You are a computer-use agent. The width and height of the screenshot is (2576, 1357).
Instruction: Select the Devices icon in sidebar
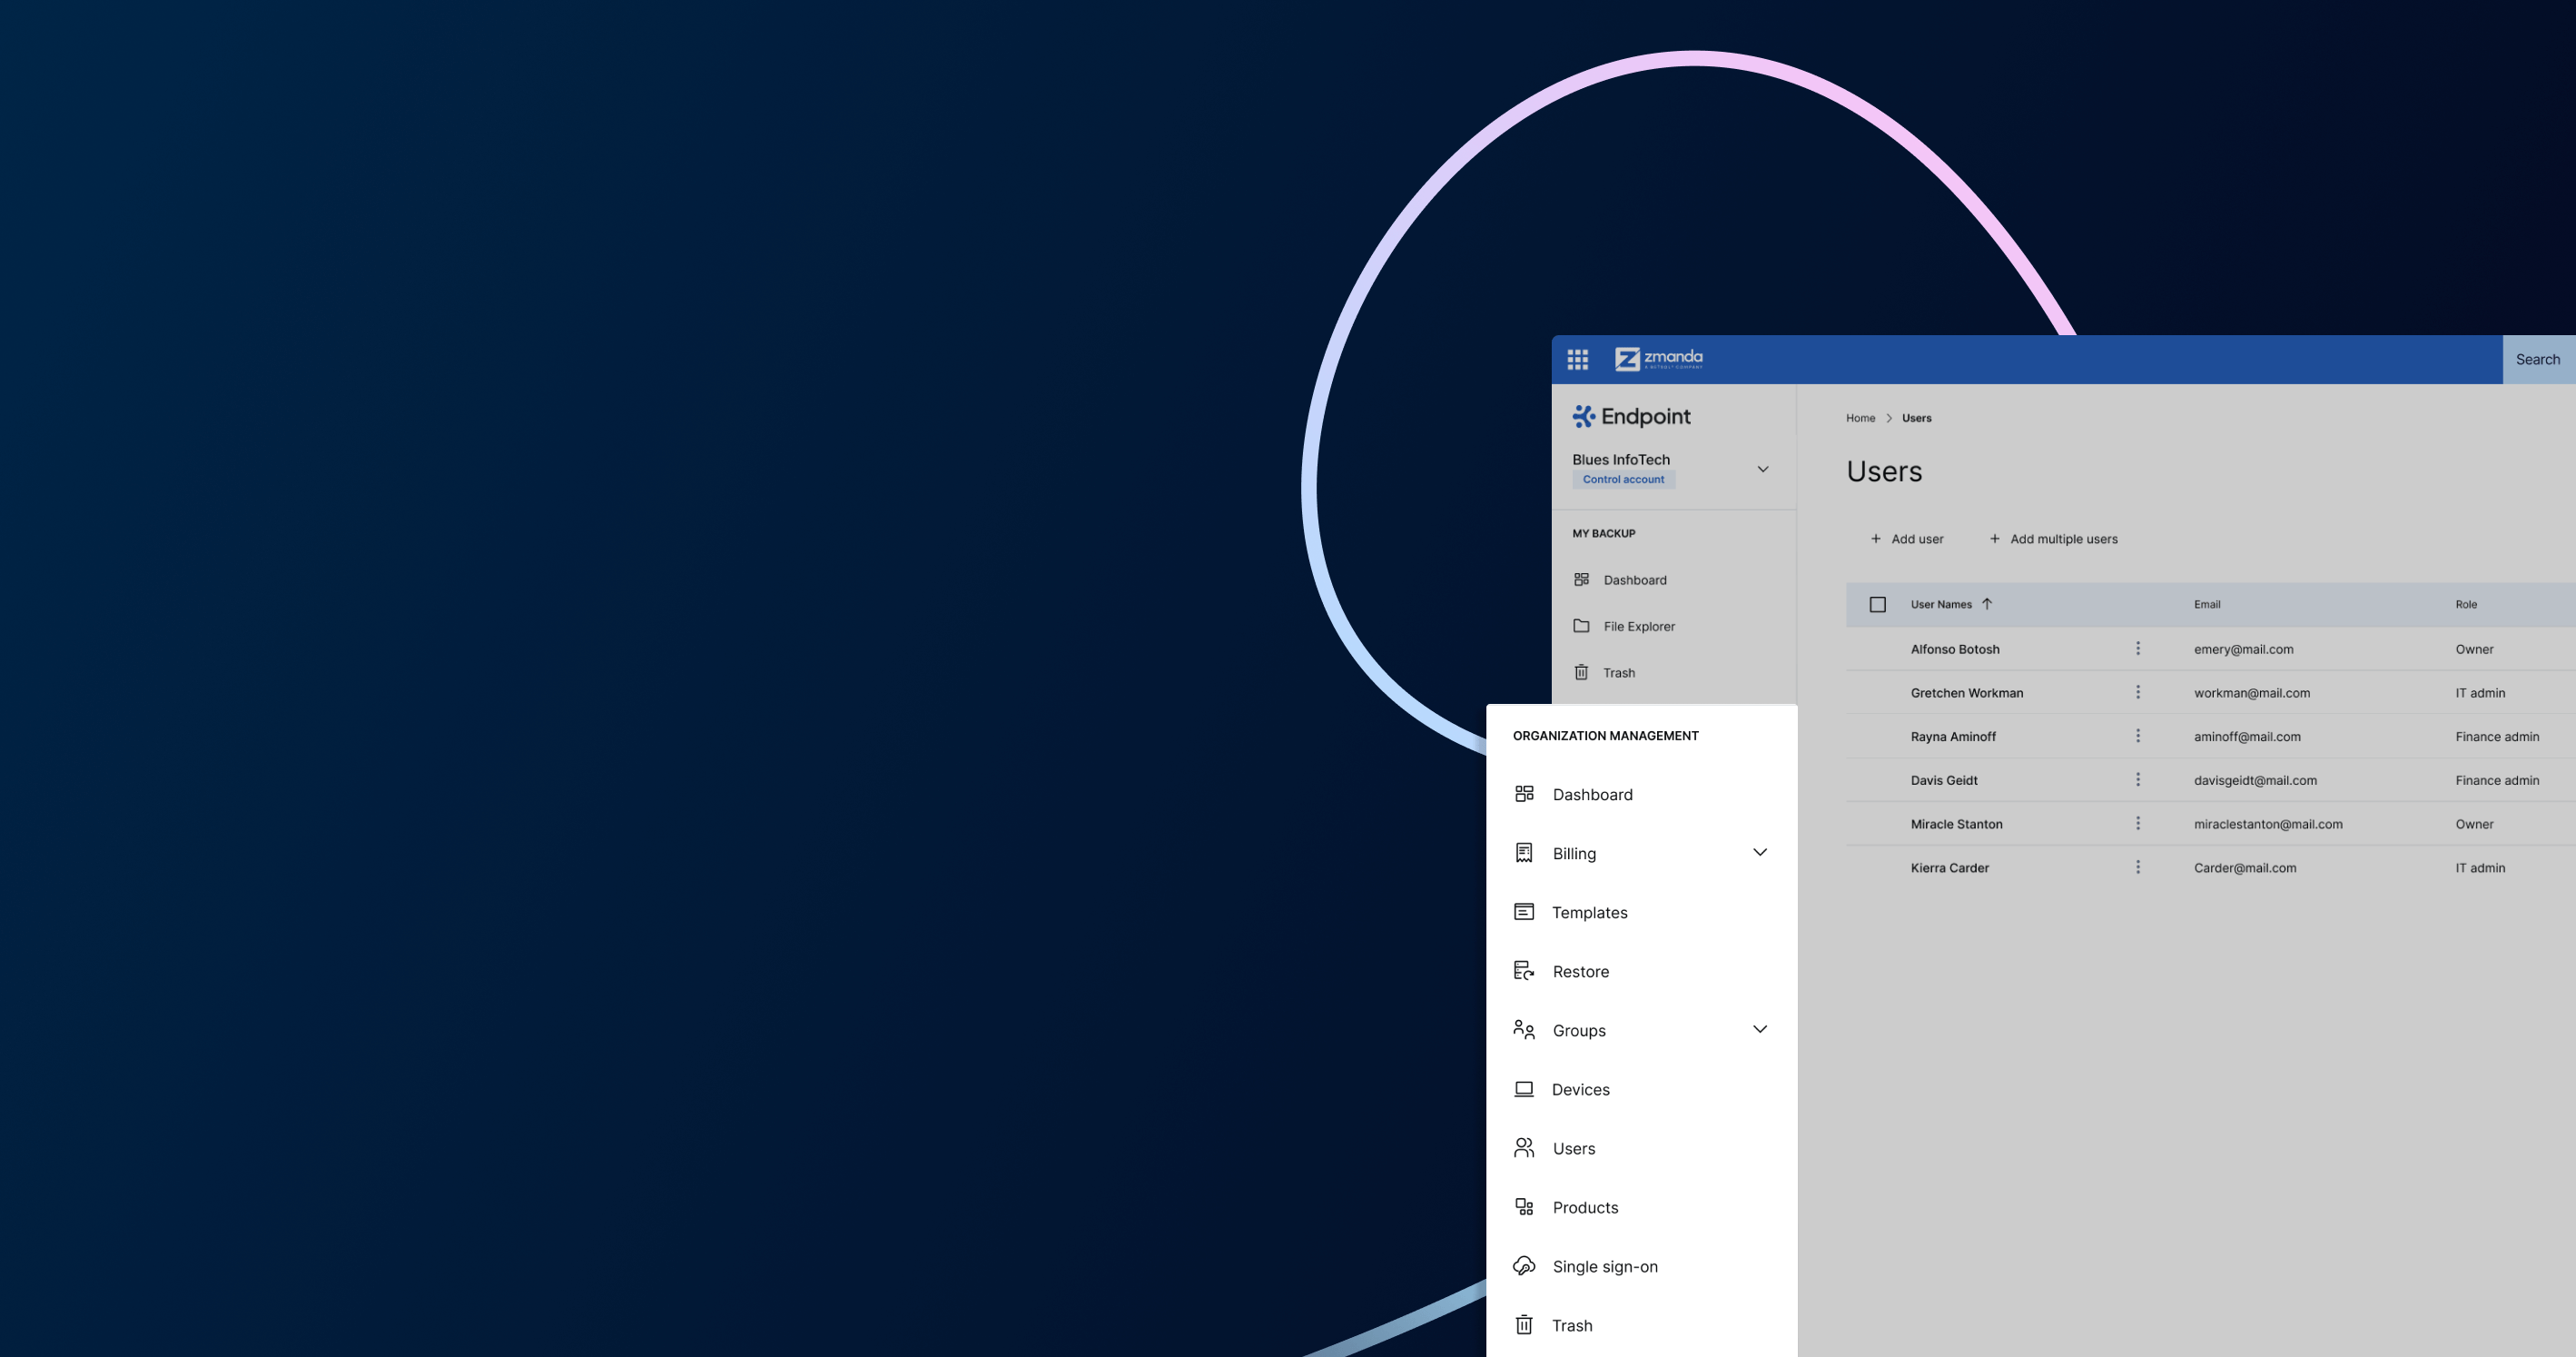click(x=1523, y=1087)
